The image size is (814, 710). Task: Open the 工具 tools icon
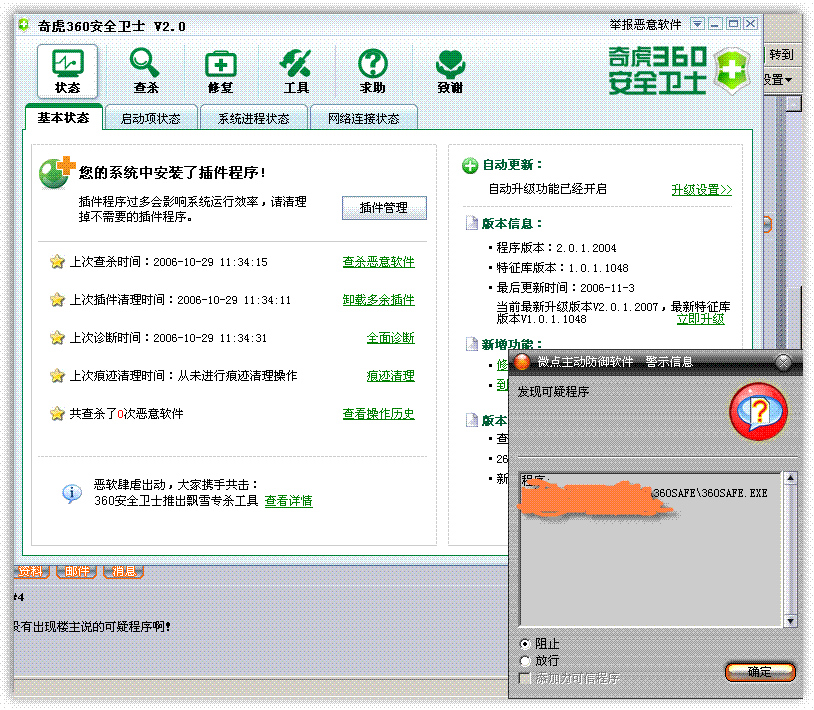click(296, 71)
